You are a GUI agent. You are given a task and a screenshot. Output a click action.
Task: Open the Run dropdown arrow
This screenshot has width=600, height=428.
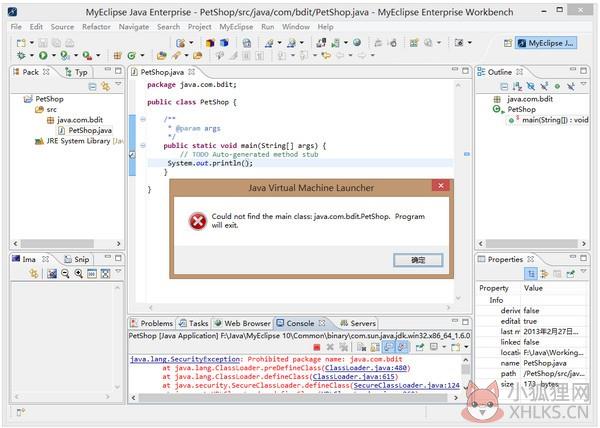54,56
